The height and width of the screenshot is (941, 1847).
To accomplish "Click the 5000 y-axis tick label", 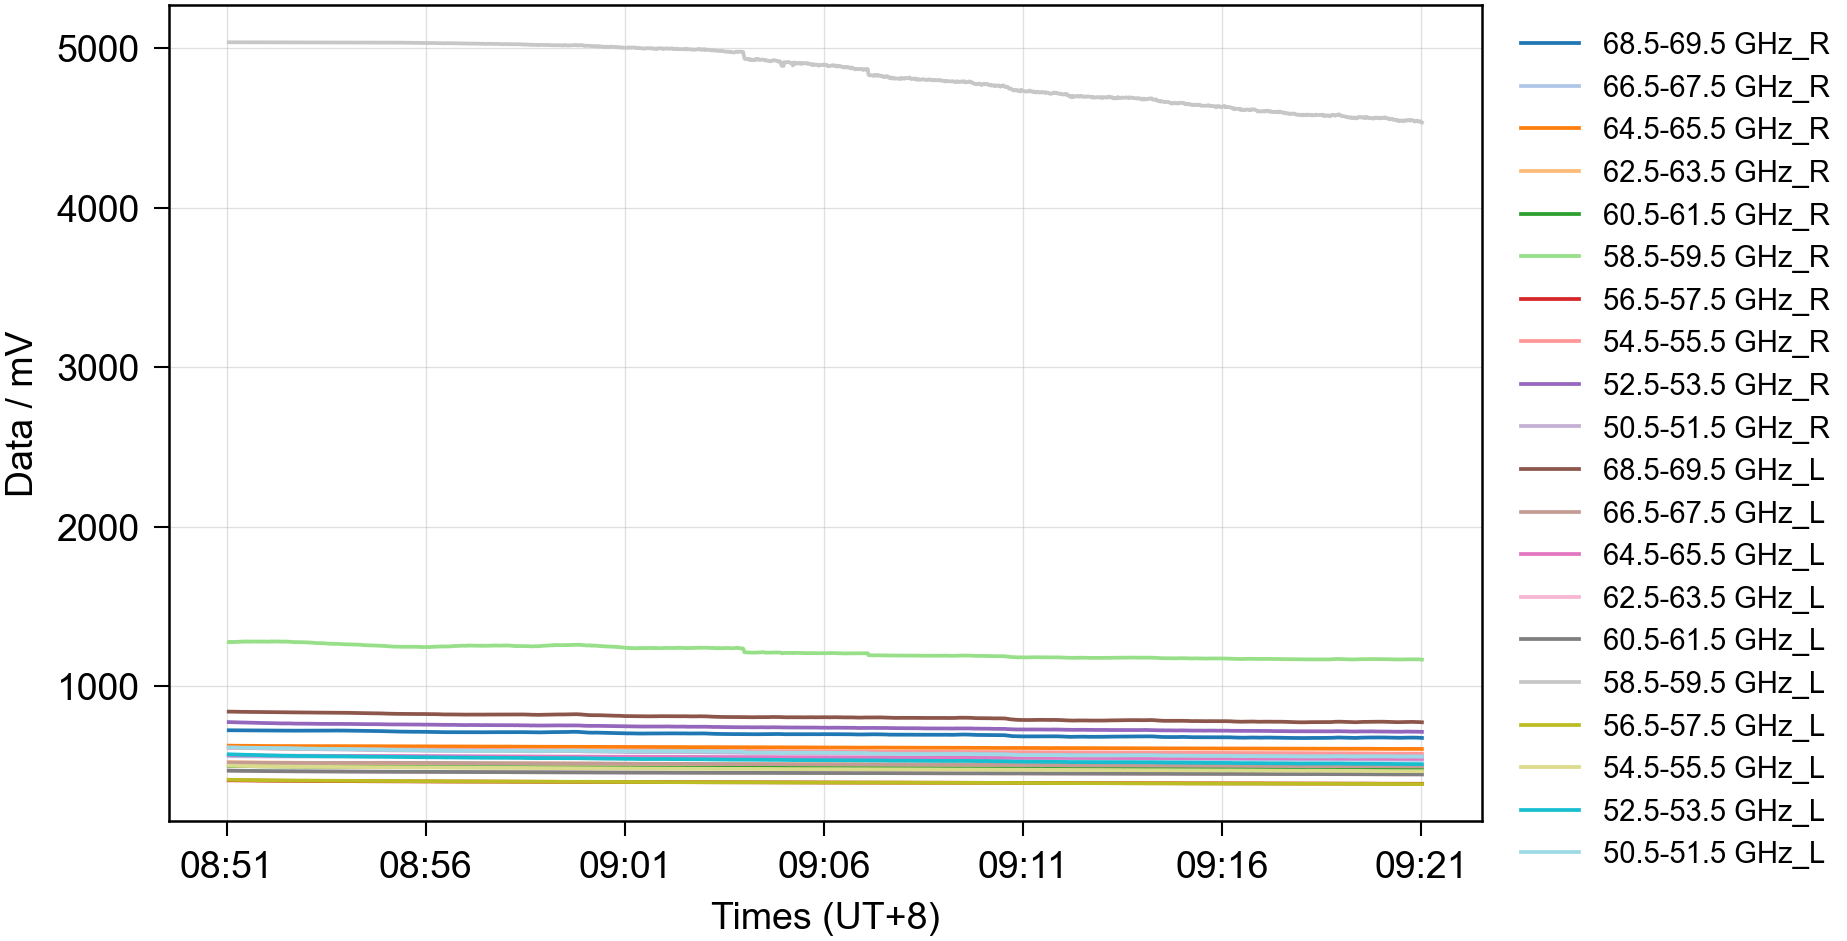I will point(98,49).
